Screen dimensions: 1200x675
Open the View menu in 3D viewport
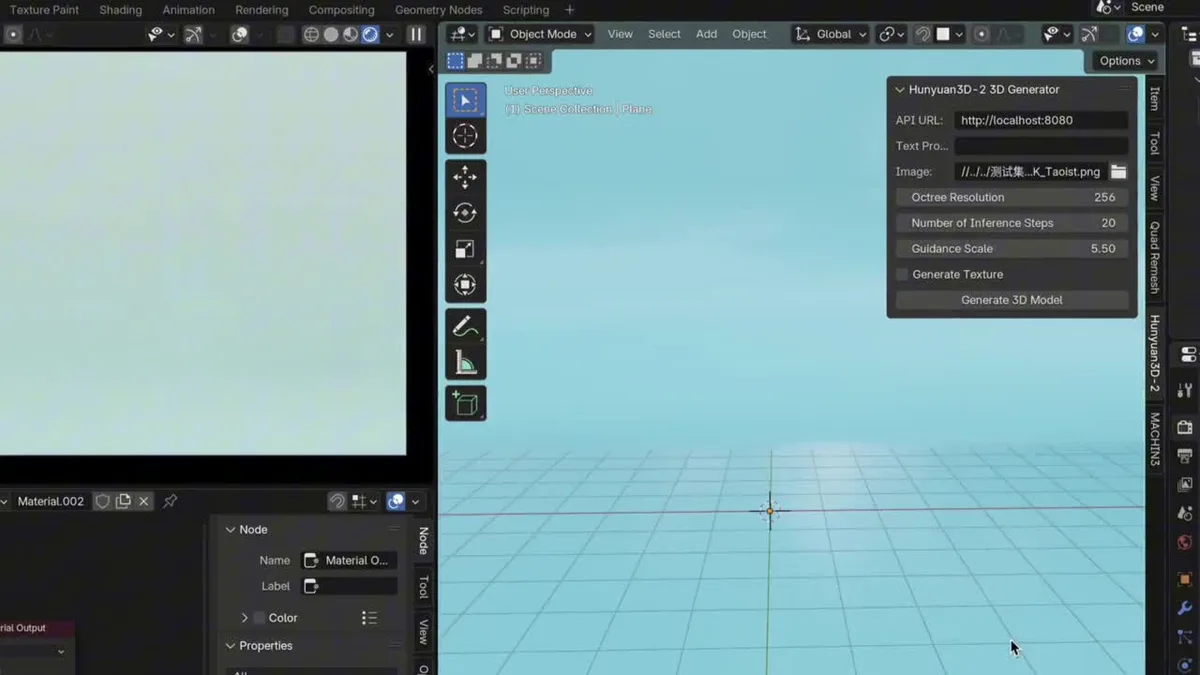point(620,34)
